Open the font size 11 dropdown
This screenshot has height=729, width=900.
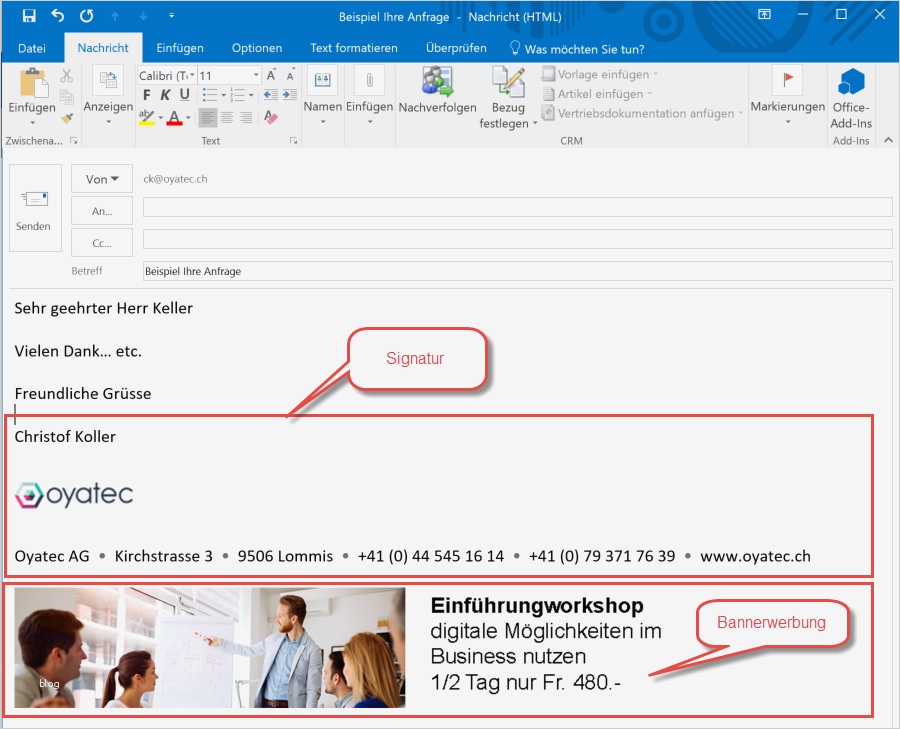coord(256,75)
